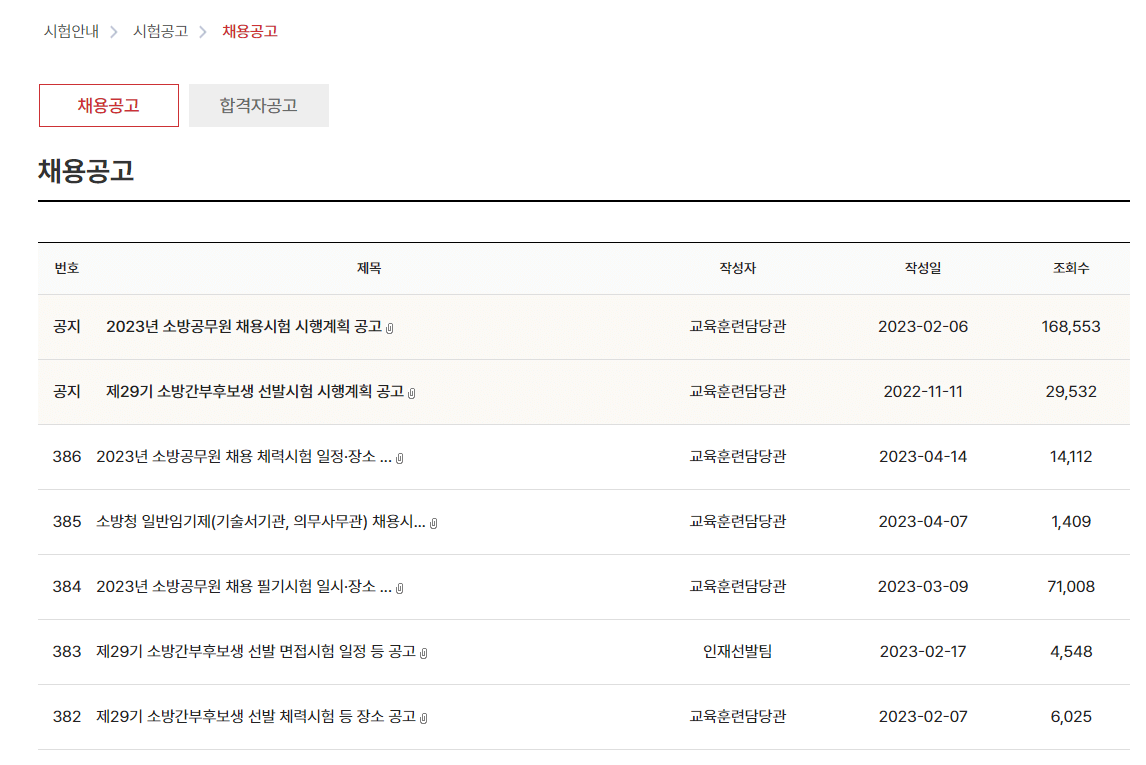The height and width of the screenshot is (765, 1146).
Task: Open the attachment on 제29기 소방간부후보생 선발시험 시행계획 공고
Action: coord(411,393)
